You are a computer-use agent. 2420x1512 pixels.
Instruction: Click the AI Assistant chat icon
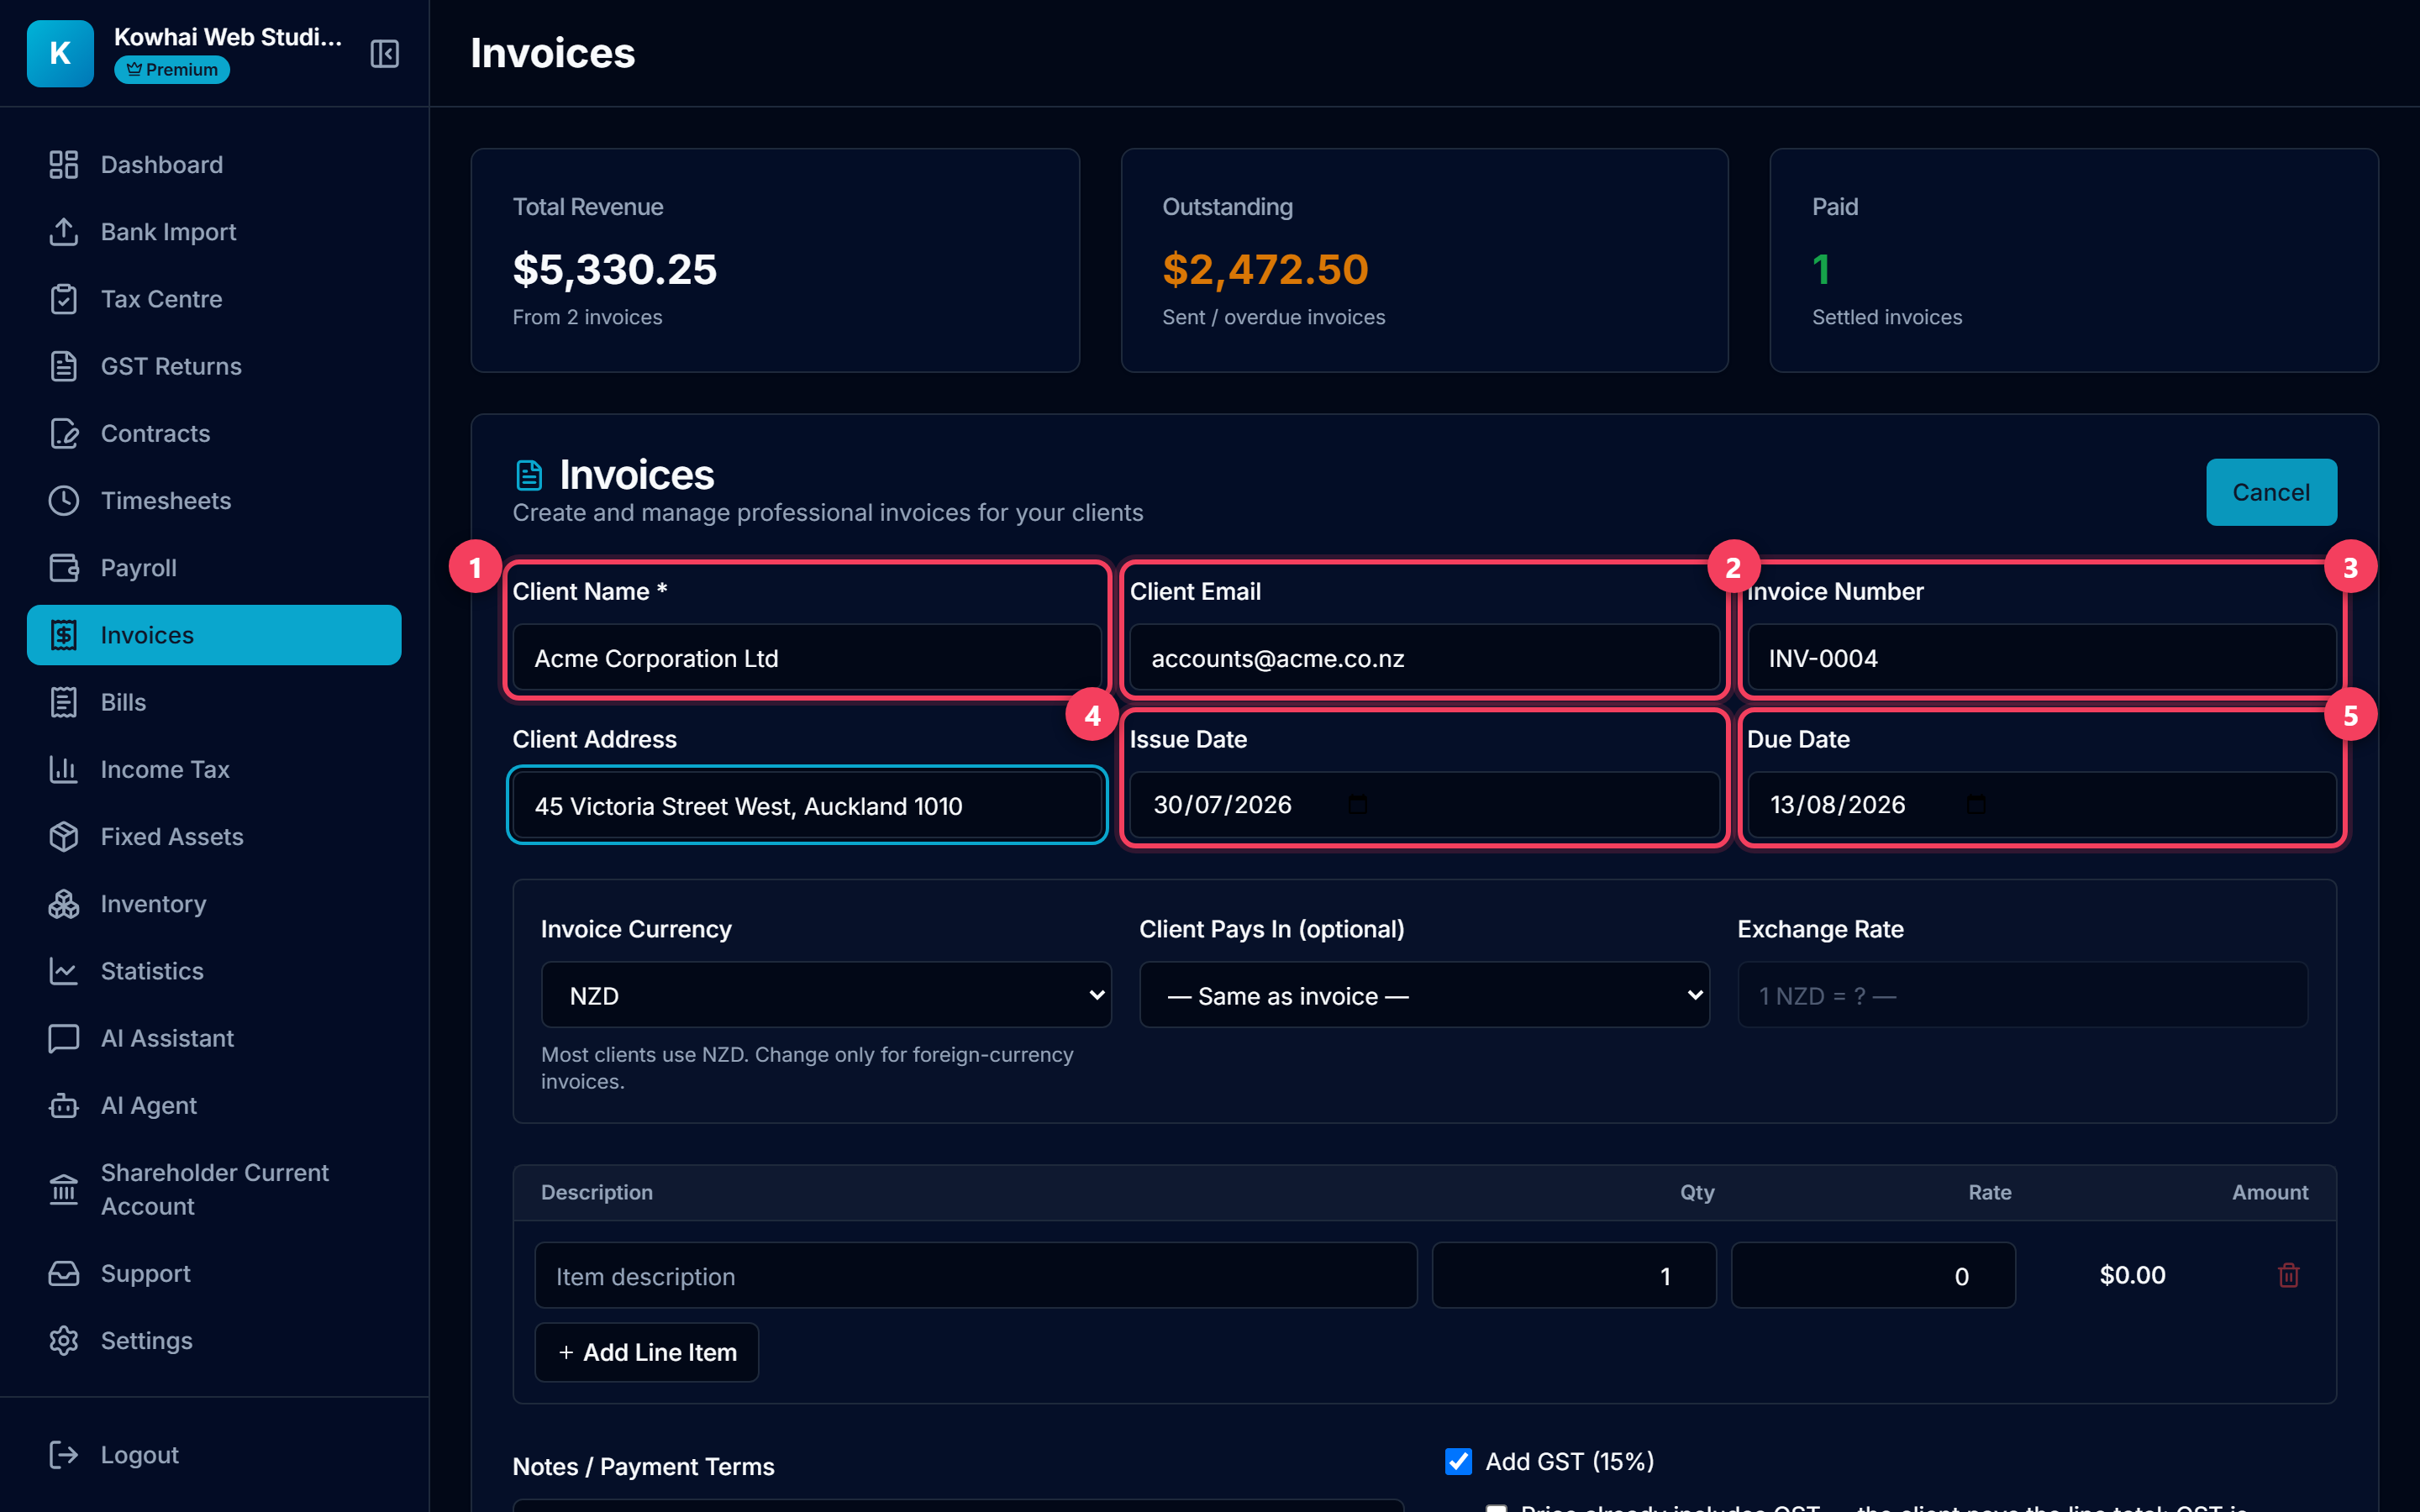(64, 1038)
